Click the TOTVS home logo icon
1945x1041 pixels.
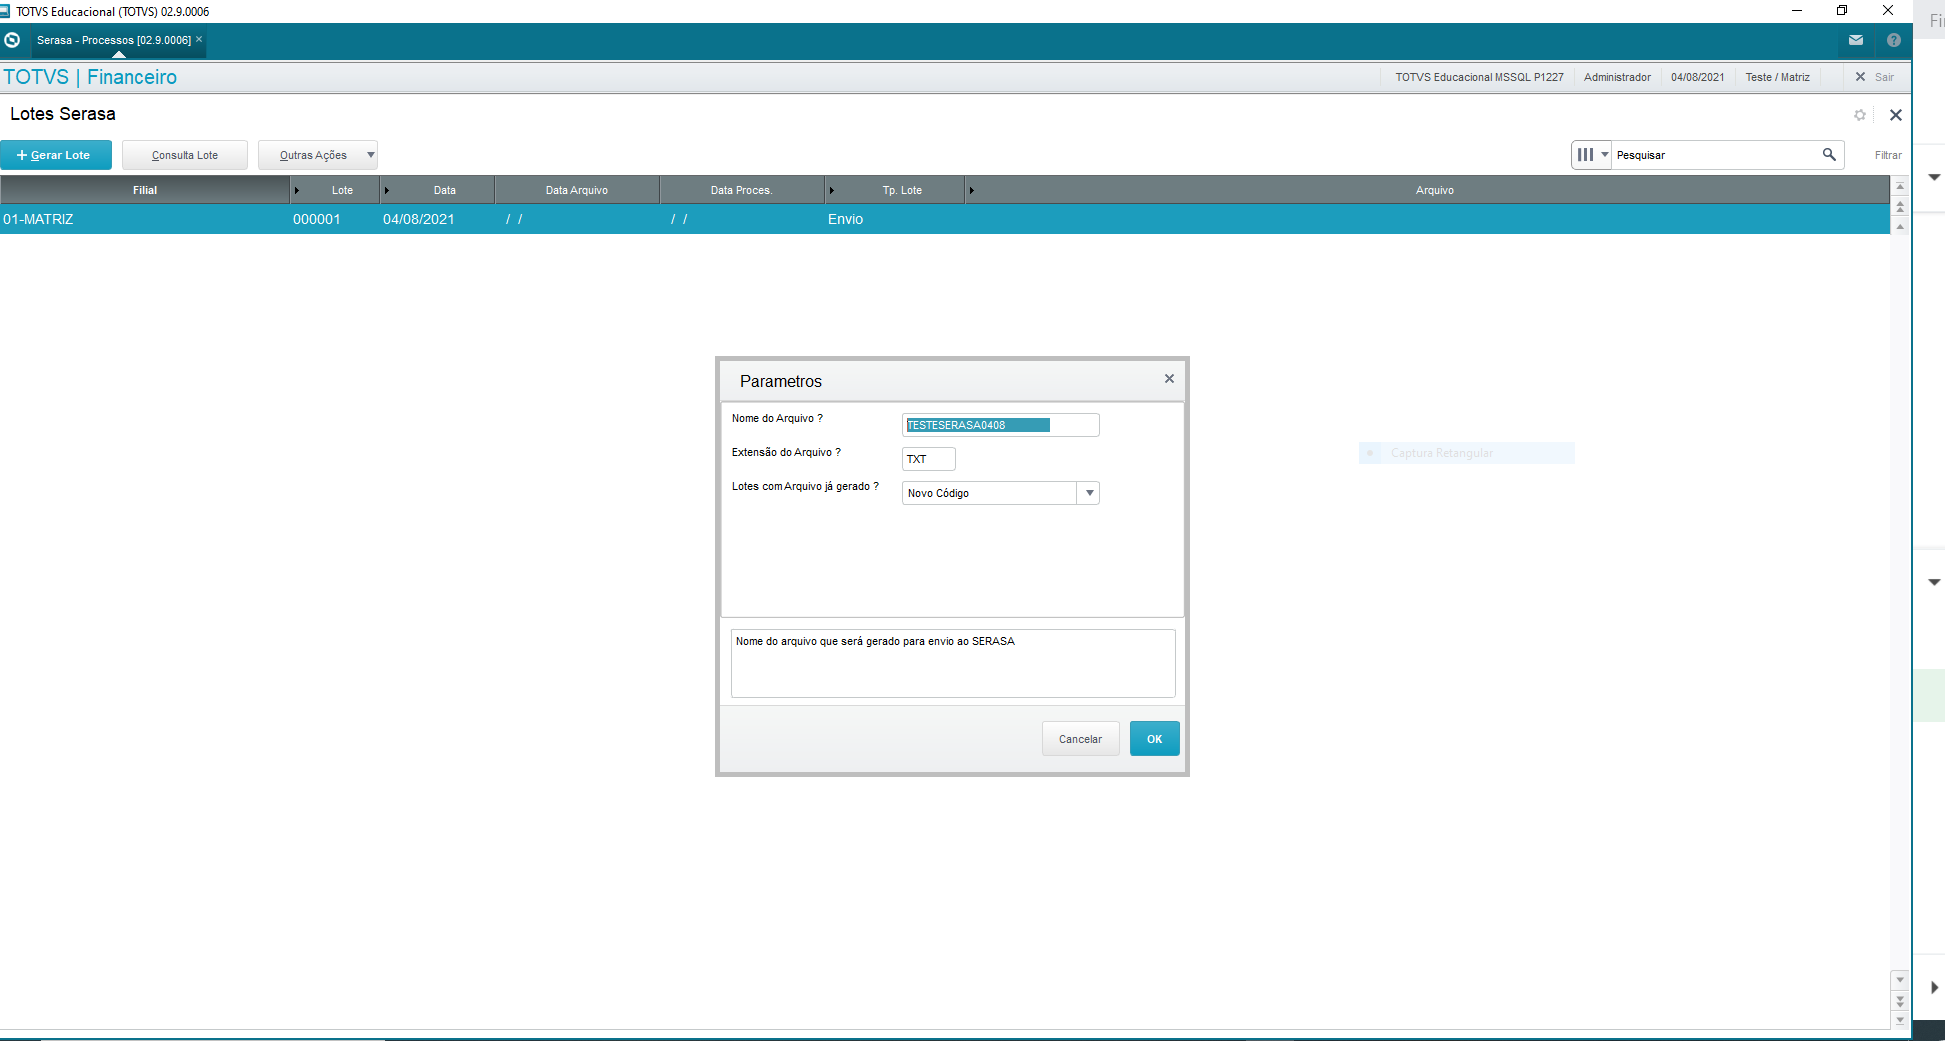click(x=12, y=40)
